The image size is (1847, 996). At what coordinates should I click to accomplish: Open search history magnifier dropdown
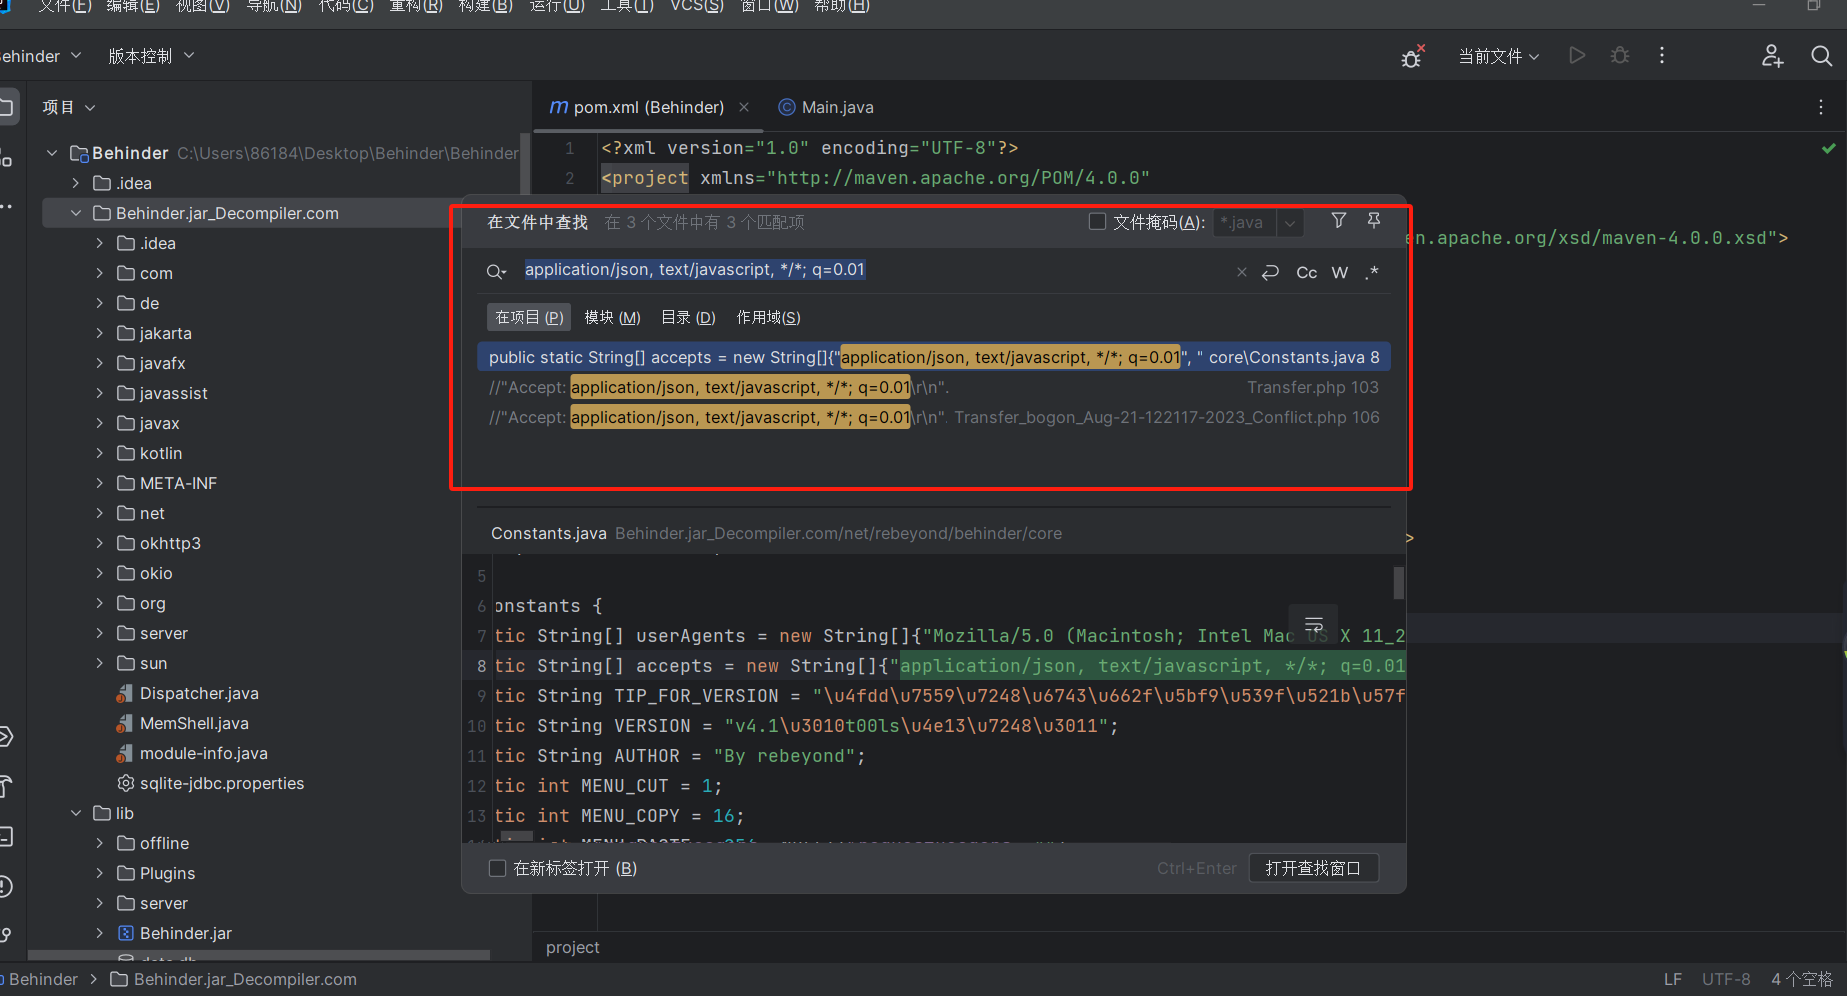point(496,272)
